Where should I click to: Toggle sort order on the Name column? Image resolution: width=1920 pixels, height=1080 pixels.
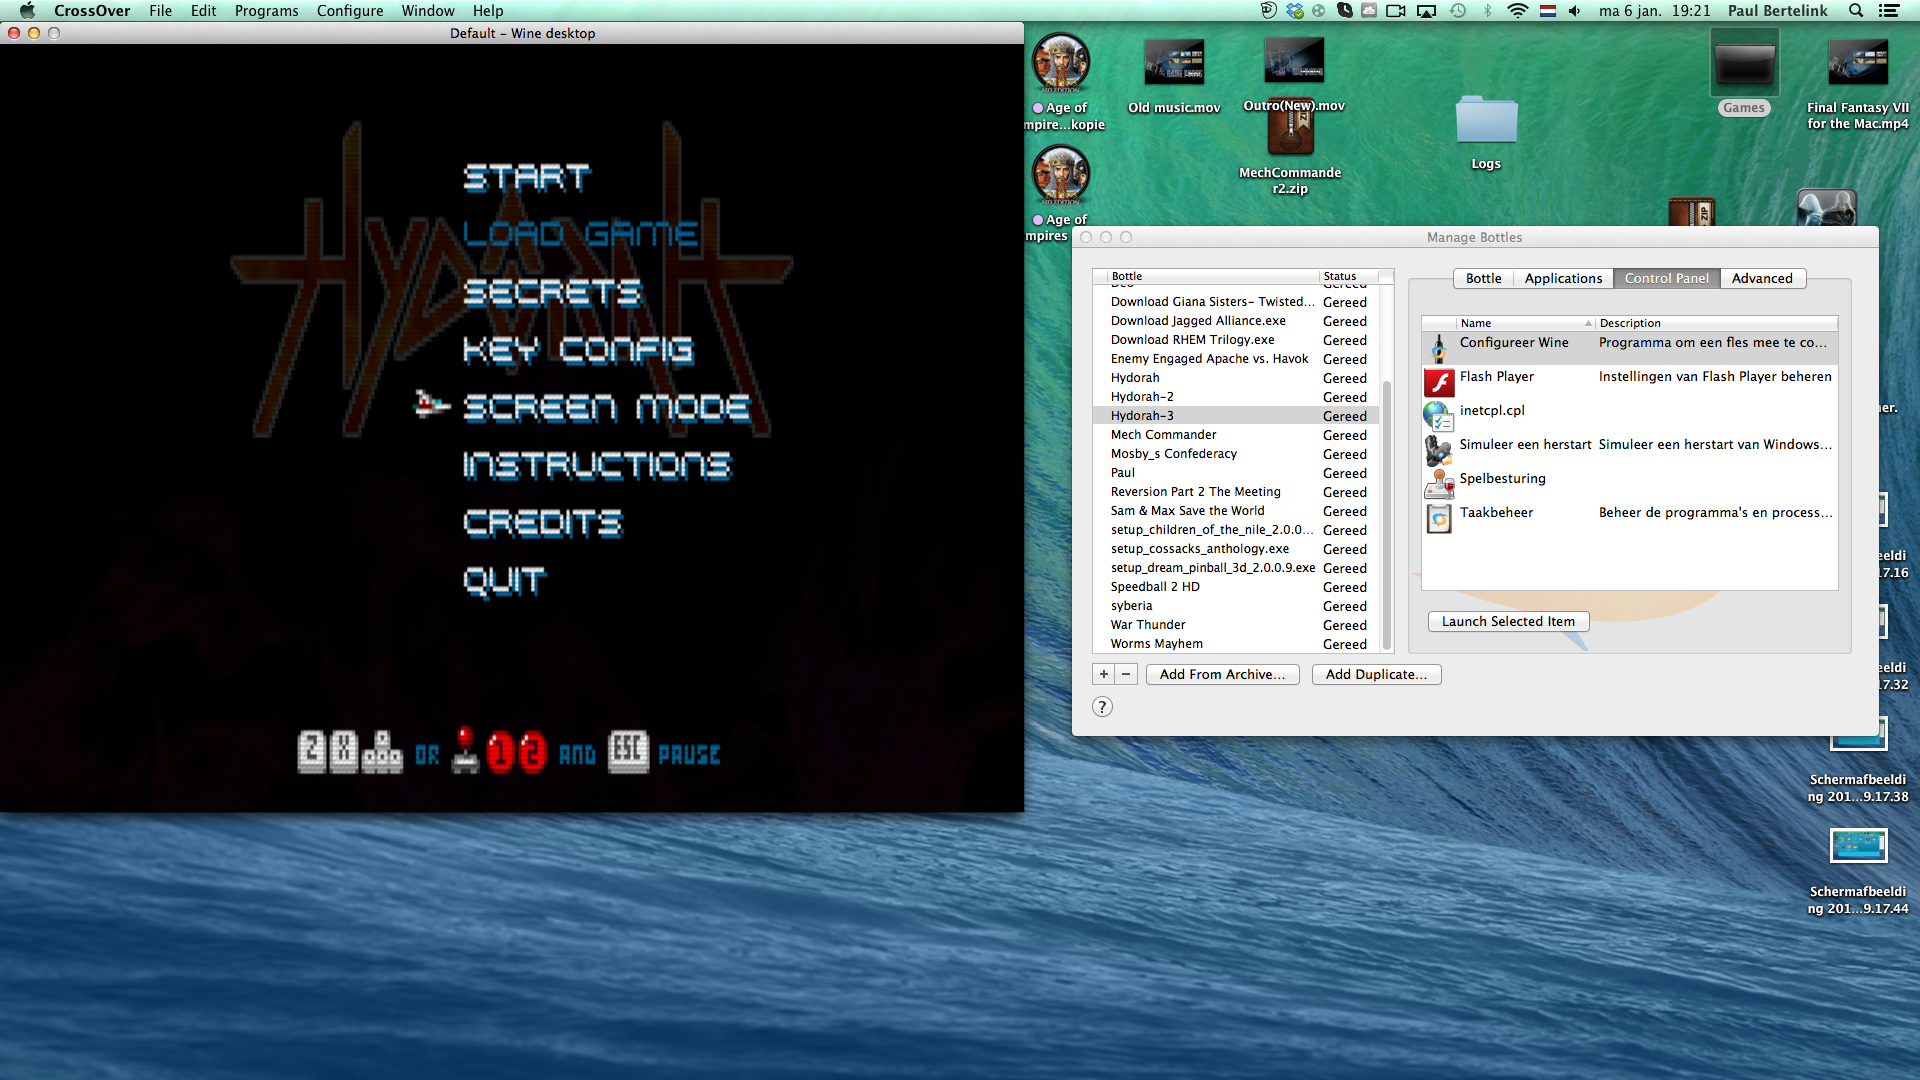pos(1475,323)
